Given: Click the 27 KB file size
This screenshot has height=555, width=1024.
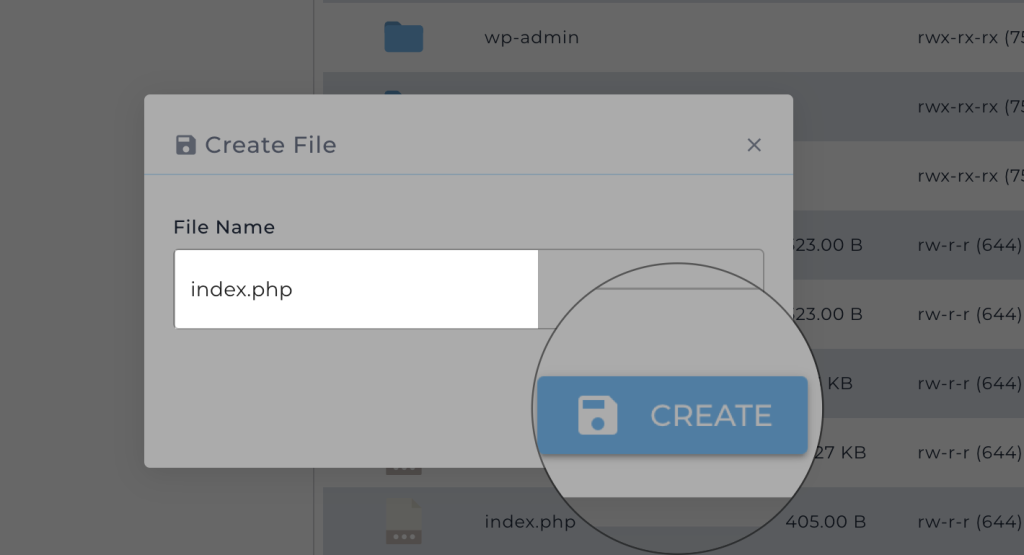Looking at the screenshot, I should click(844, 453).
